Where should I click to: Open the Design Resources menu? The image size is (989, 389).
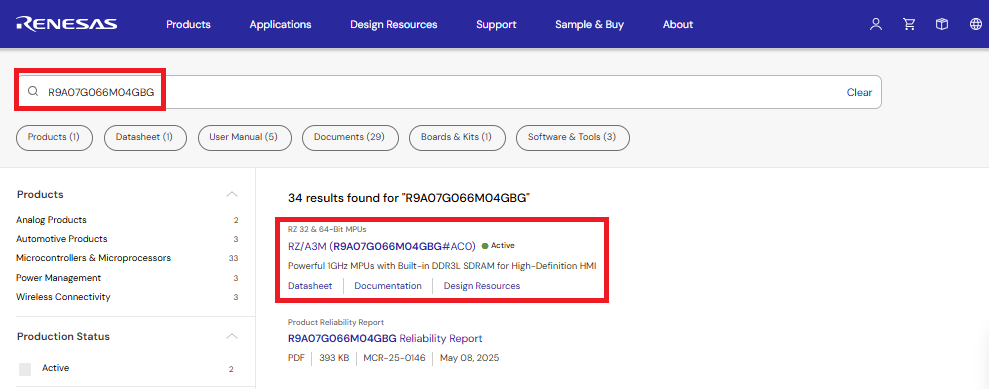[394, 25]
